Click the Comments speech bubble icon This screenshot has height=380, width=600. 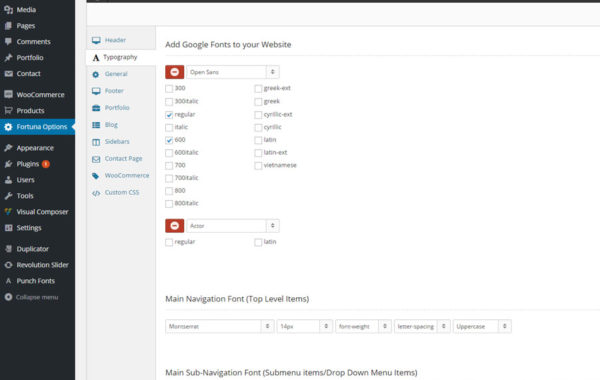point(8,41)
